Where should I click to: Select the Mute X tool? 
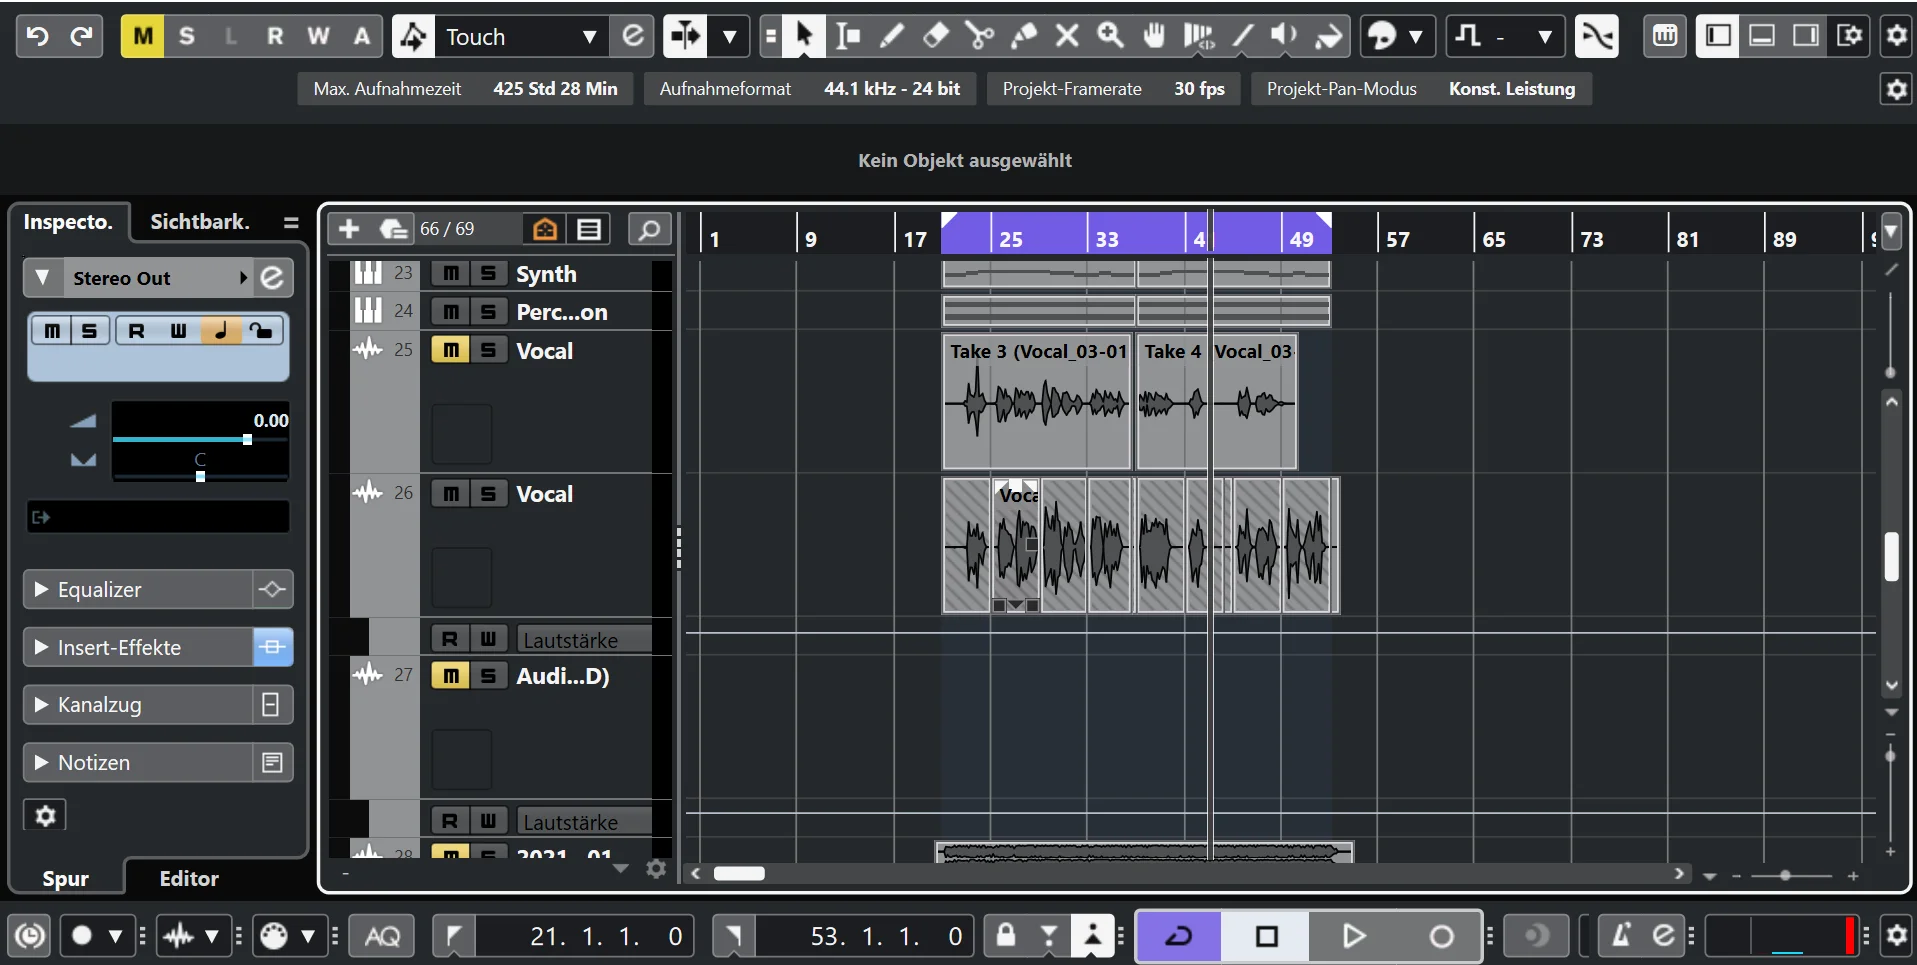tap(1067, 37)
